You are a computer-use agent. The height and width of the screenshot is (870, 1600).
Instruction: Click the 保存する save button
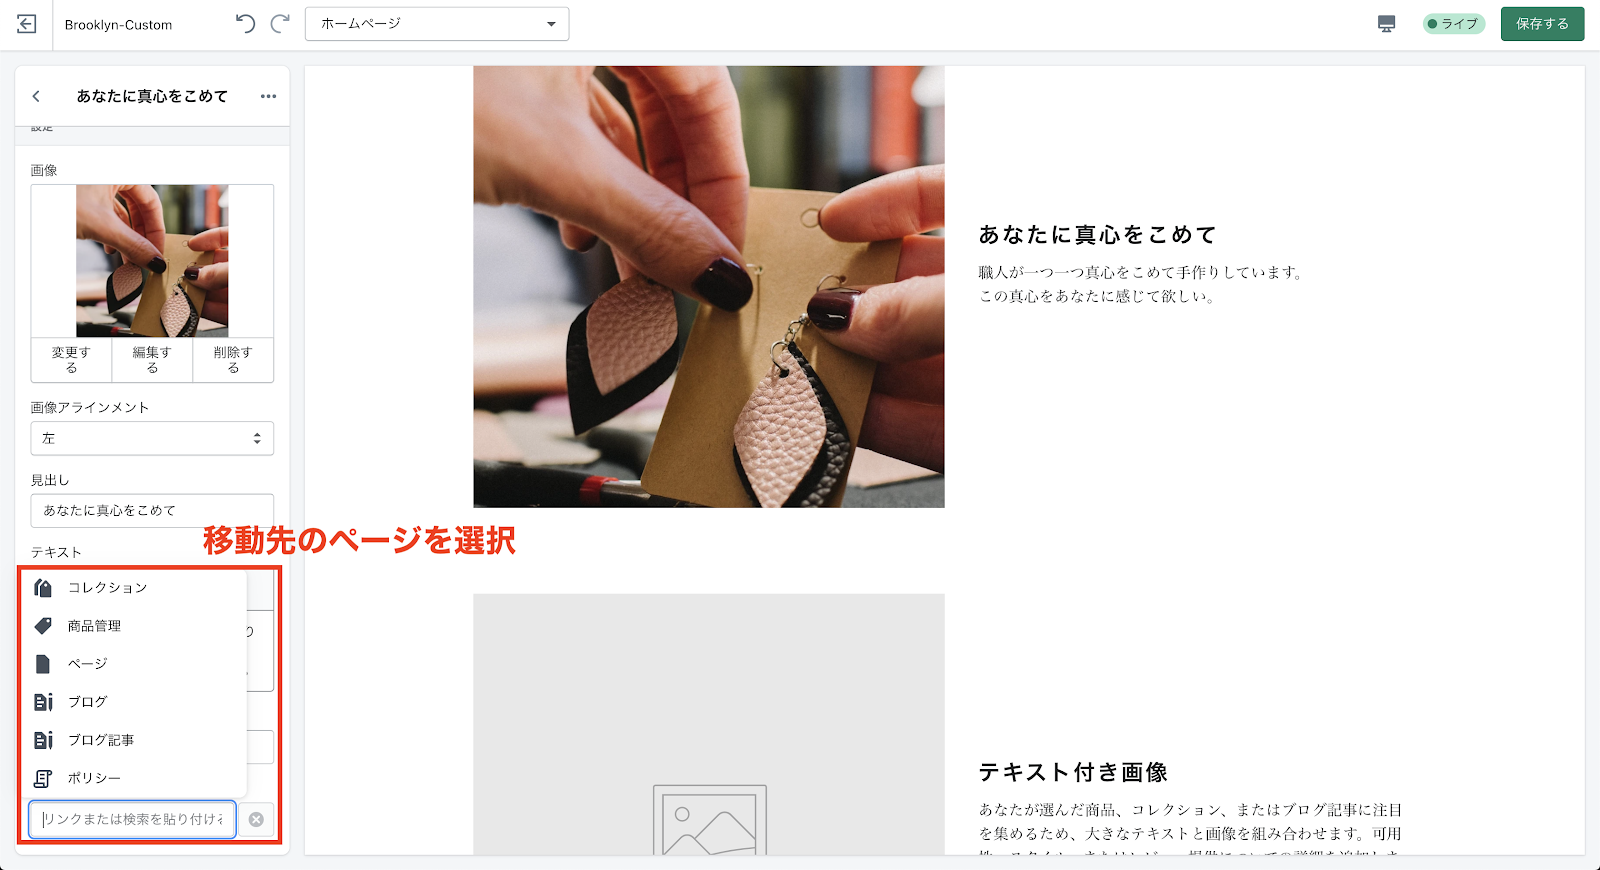[x=1541, y=24]
